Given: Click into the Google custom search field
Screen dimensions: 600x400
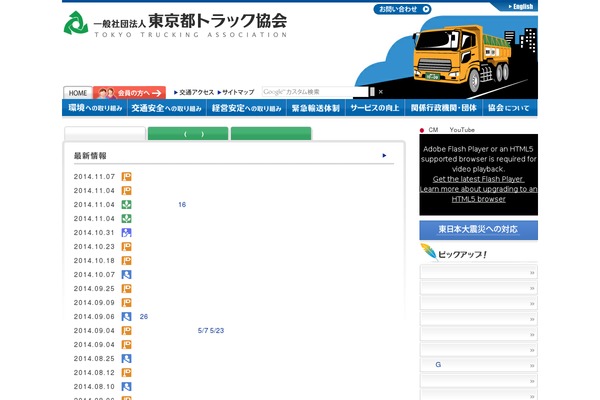Looking at the screenshot, I should (x=315, y=92).
